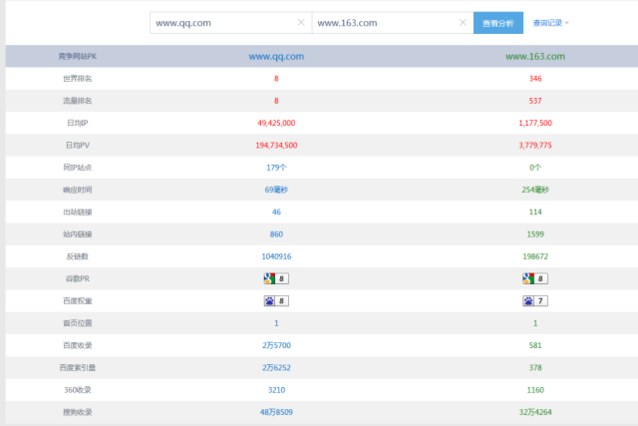Click same-IP sites value 0个
Screen dimensions: 638x426
click(535, 167)
